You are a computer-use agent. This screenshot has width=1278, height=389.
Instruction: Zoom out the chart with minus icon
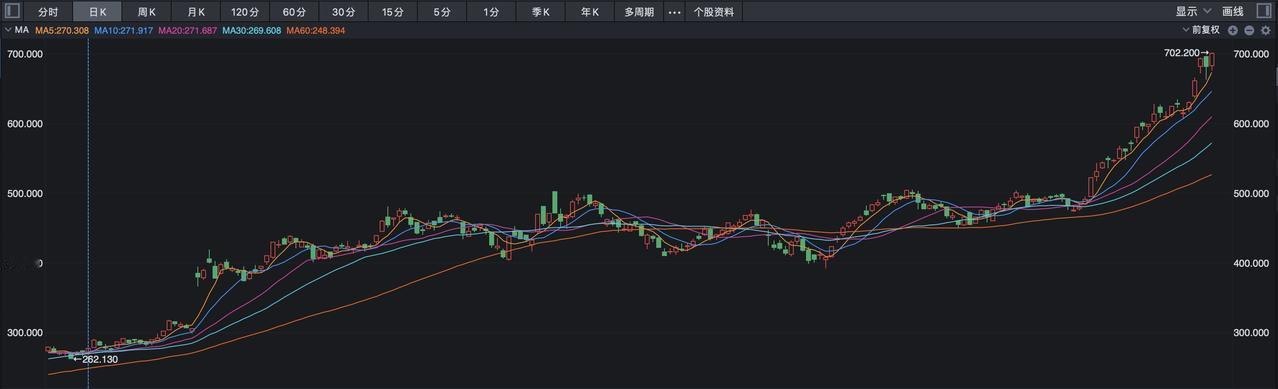tap(1249, 31)
